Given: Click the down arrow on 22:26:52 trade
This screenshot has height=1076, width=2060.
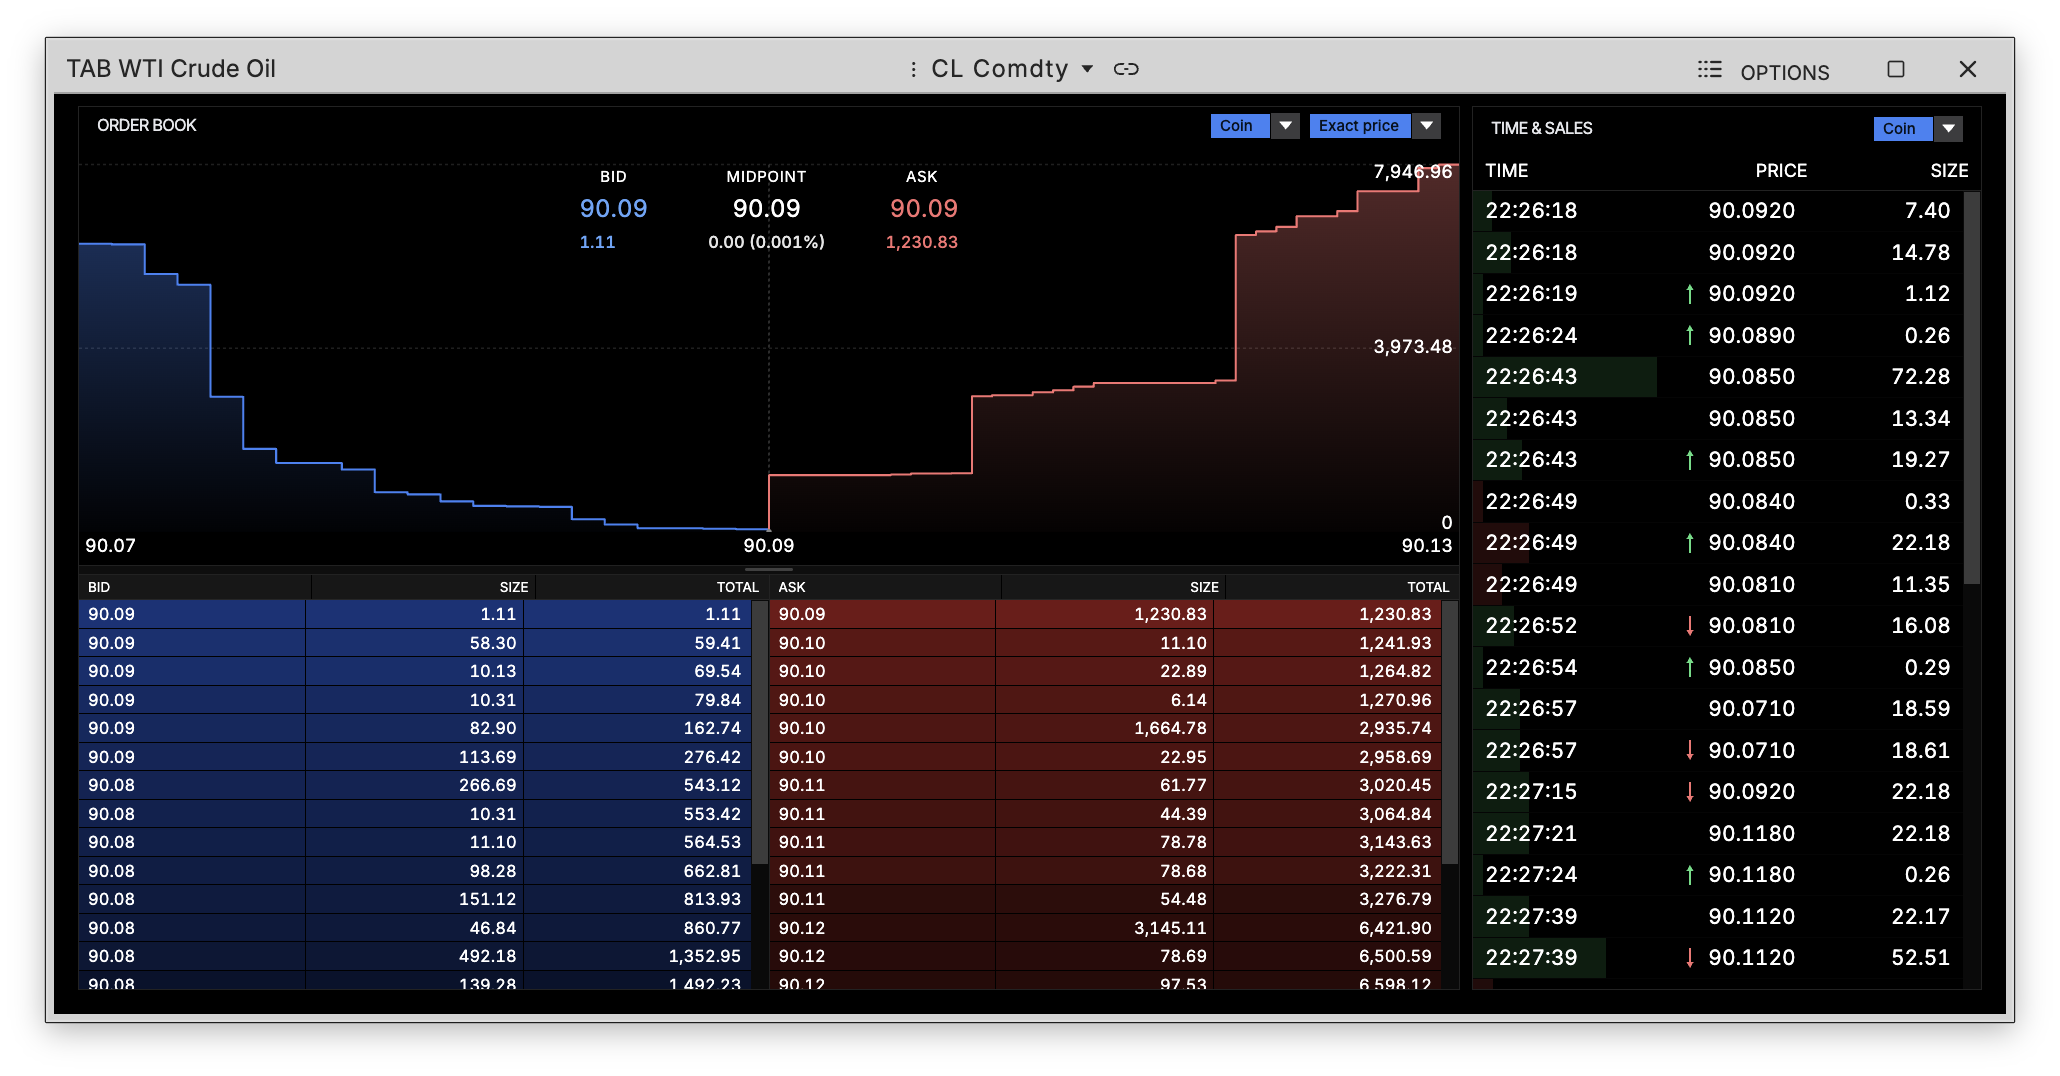Looking at the screenshot, I should click(x=1689, y=626).
